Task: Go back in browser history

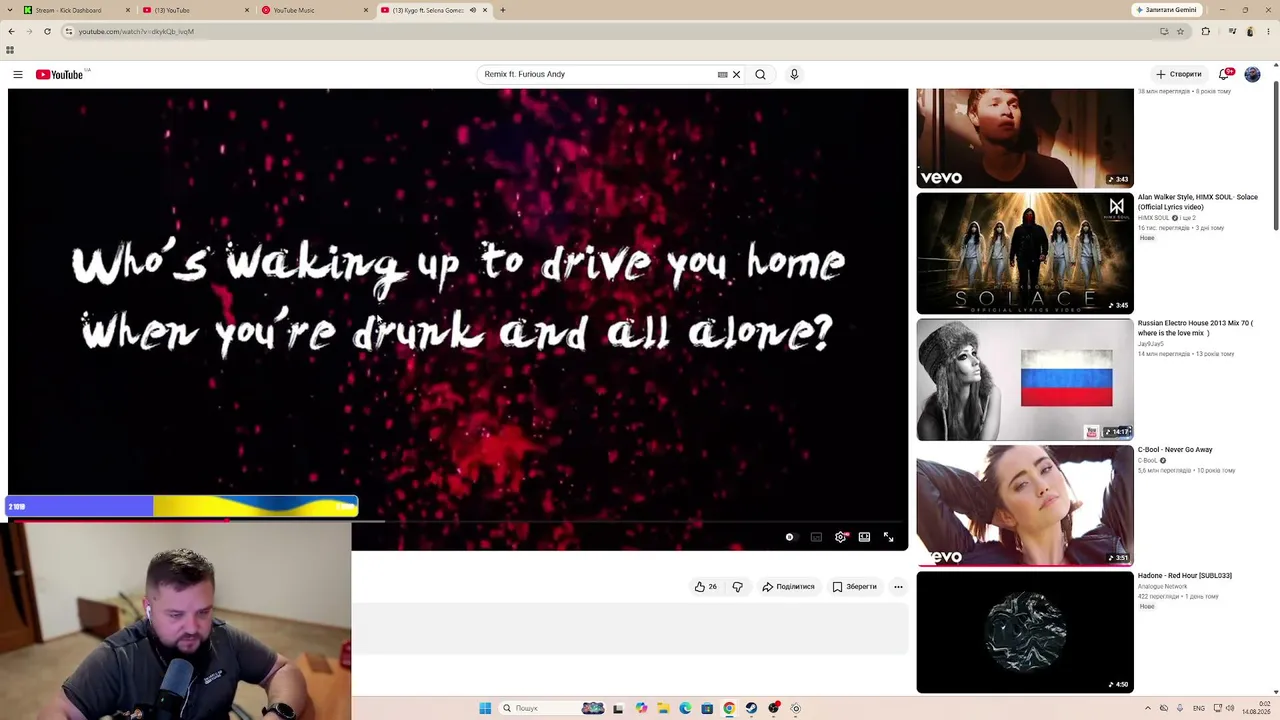Action: [11, 31]
